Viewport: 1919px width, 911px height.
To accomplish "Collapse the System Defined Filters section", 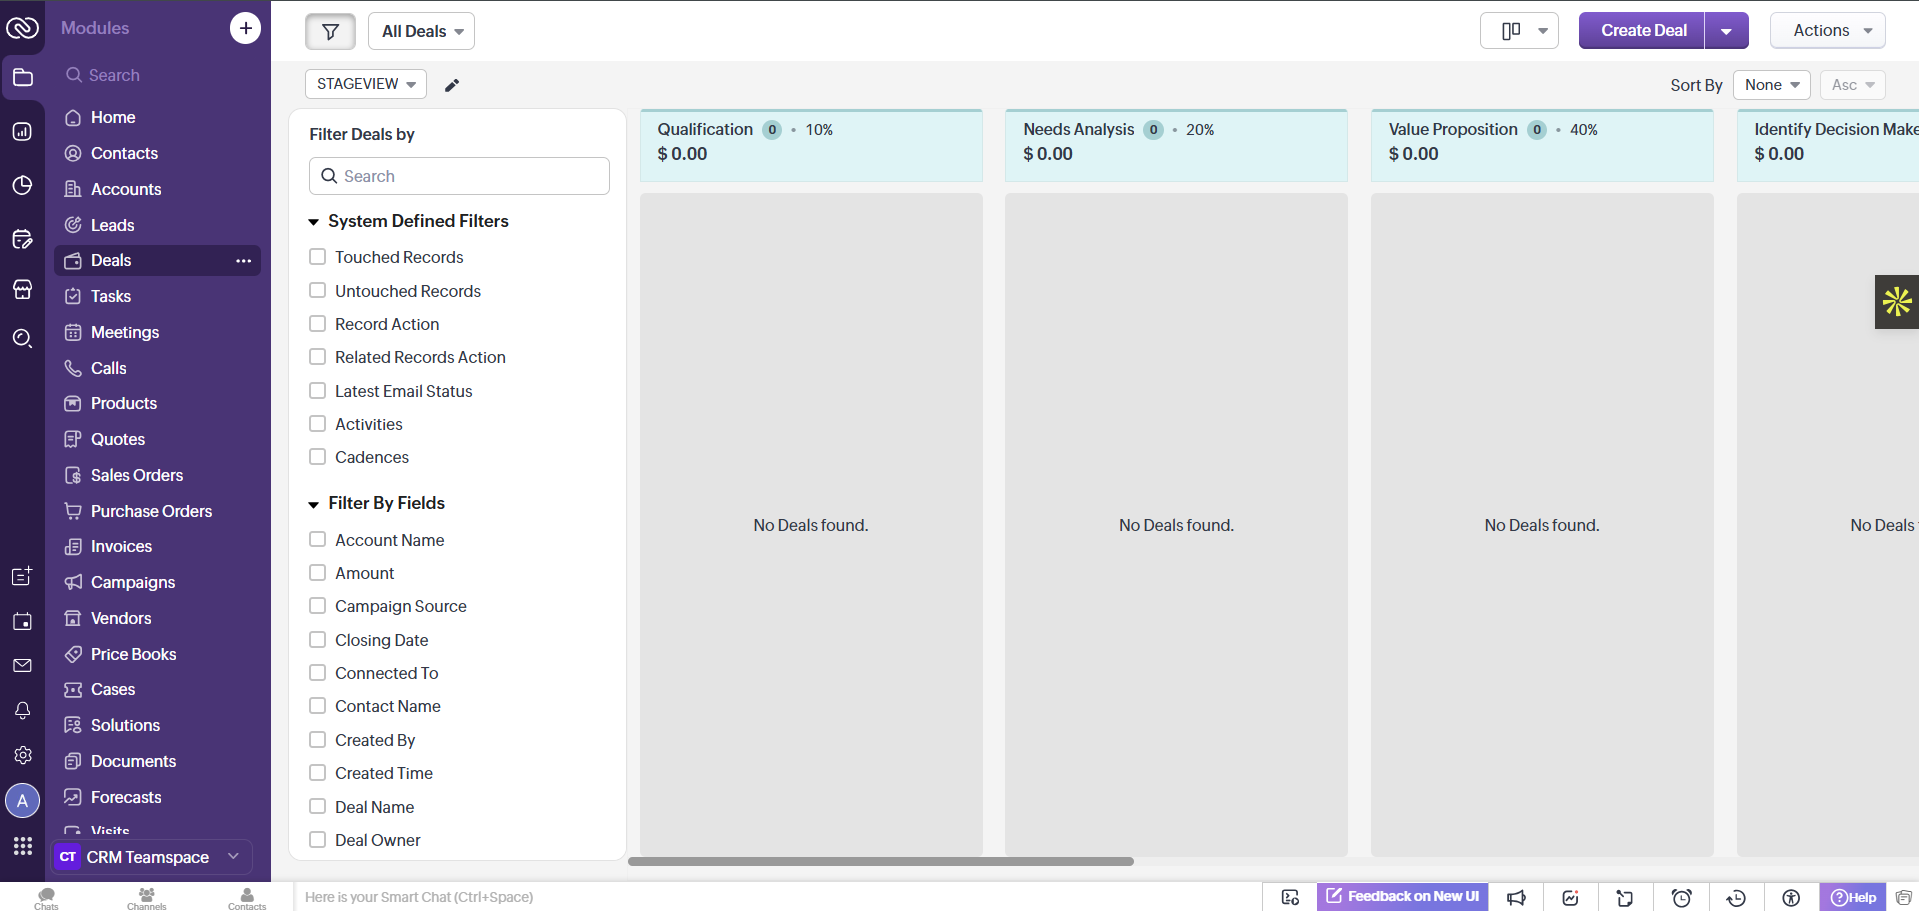I will 314,222.
